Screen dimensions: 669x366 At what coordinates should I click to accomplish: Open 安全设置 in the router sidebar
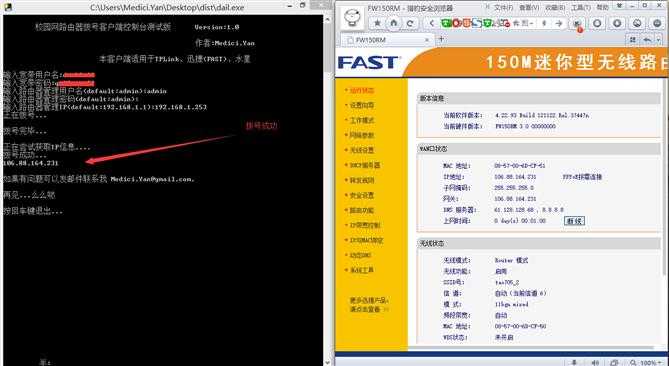[x=362, y=195]
